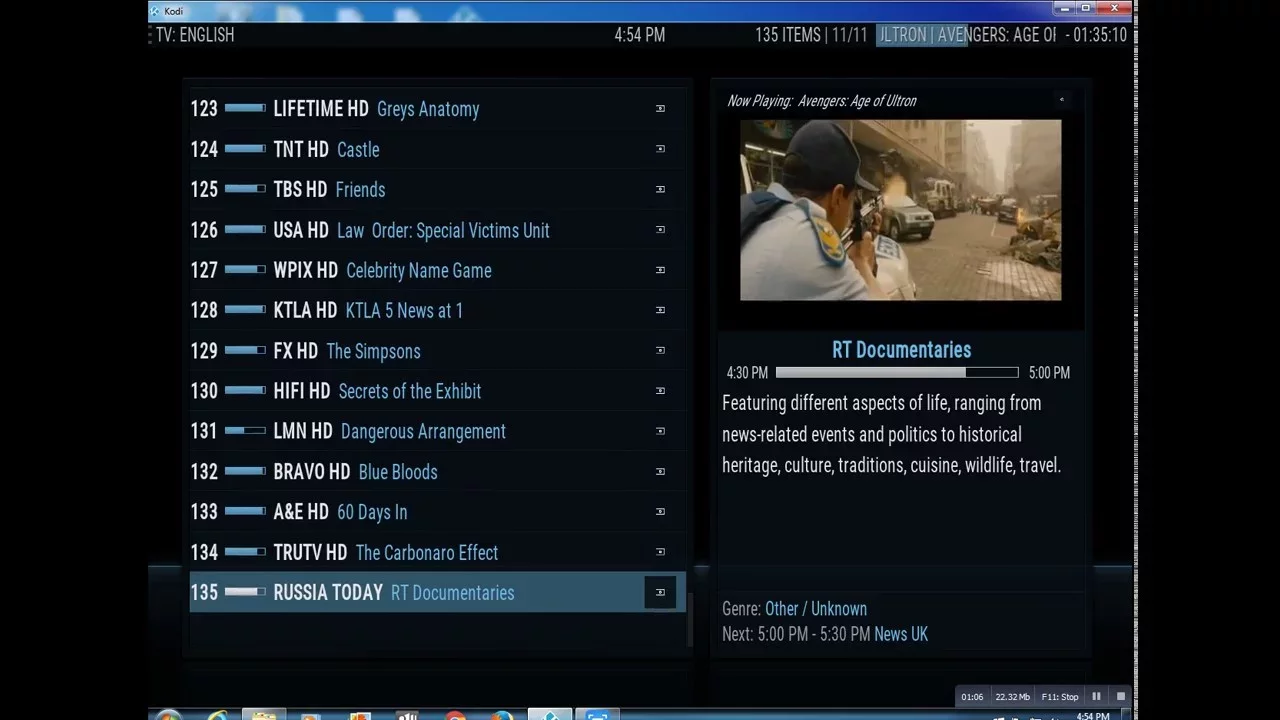The width and height of the screenshot is (1280, 720).
Task: Select channel 133 A&E HD 60 Days In
Action: [x=437, y=512]
